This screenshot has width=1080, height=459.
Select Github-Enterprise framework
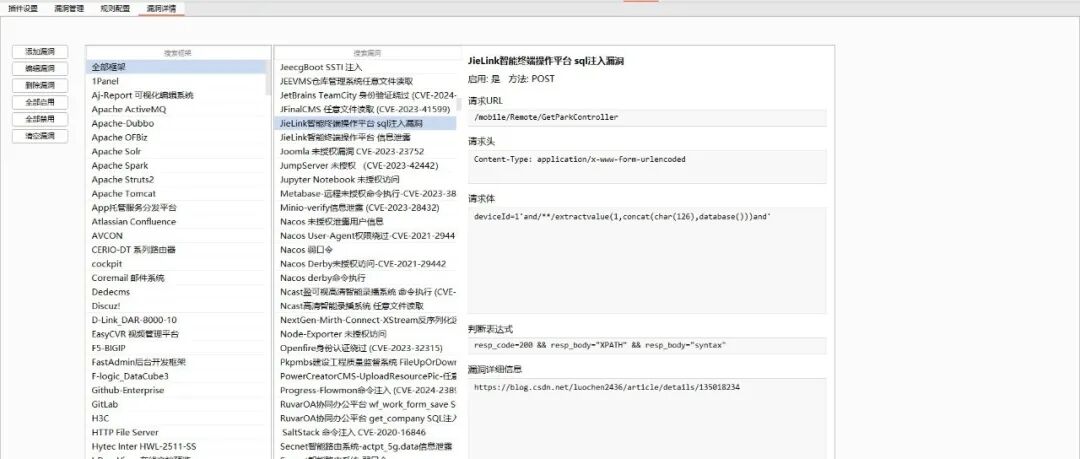(x=176, y=390)
